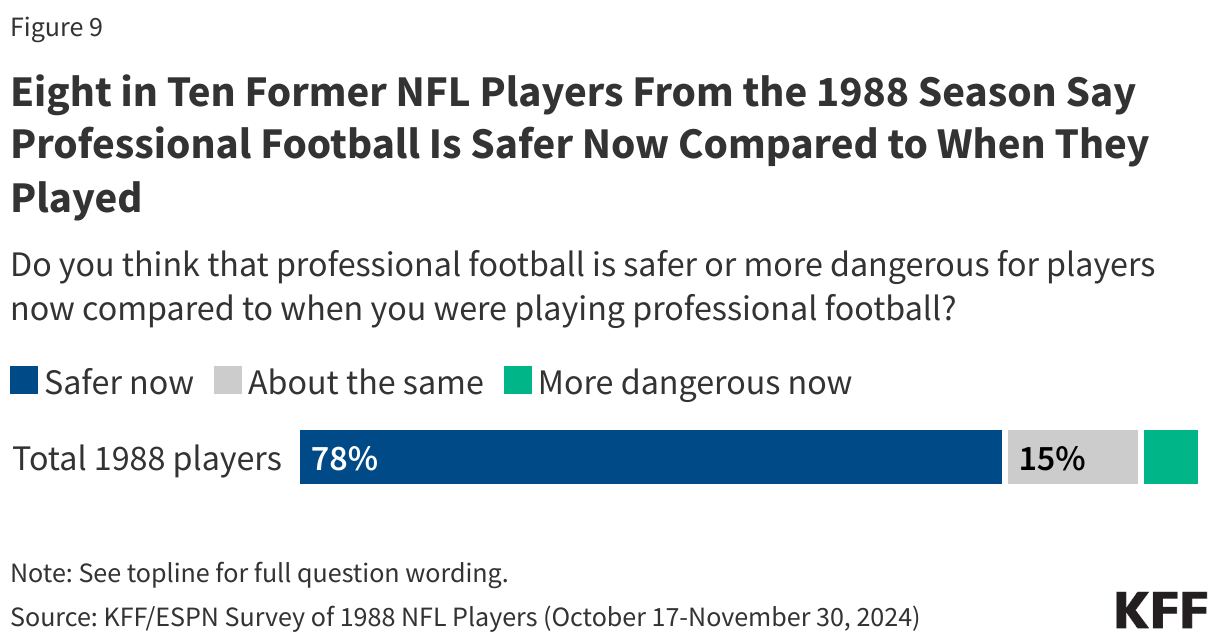Image resolution: width=1220 pixels, height=644 pixels.
Task: Click the note about full question wording
Action: (259, 573)
